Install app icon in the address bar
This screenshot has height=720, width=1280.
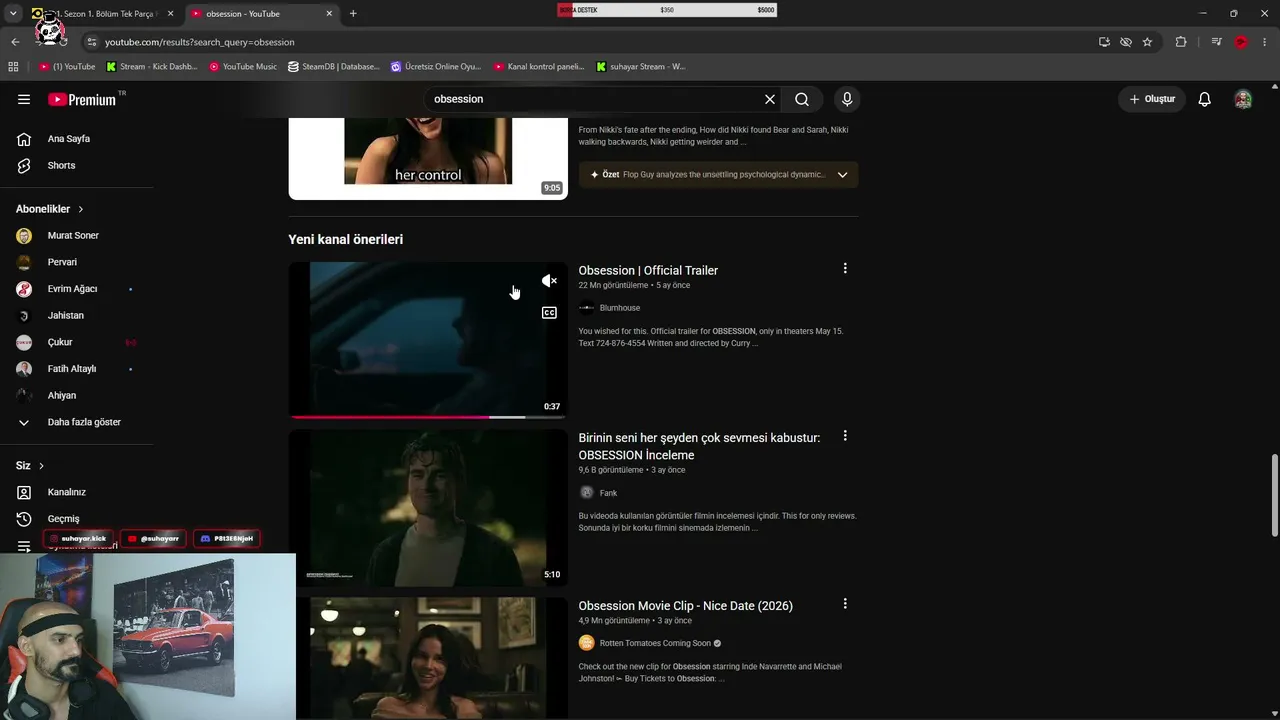(1104, 42)
